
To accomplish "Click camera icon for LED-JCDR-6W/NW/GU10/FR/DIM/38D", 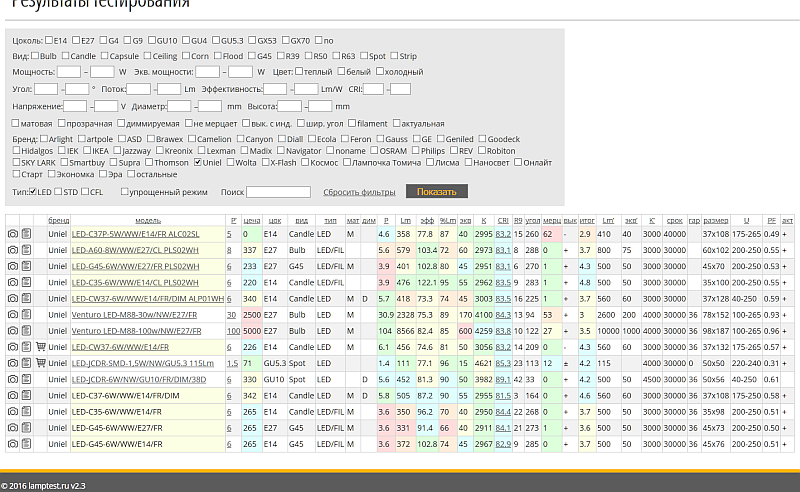I will tap(13, 379).
